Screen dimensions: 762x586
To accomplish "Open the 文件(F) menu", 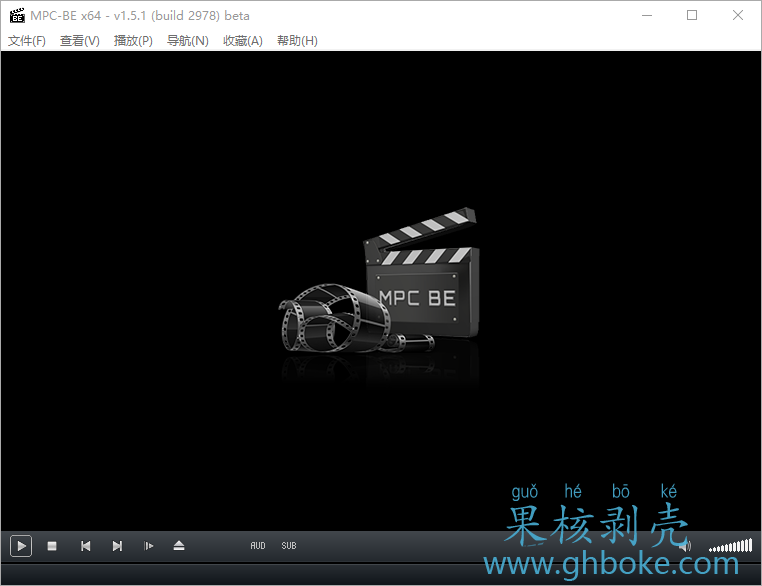I will [27, 41].
